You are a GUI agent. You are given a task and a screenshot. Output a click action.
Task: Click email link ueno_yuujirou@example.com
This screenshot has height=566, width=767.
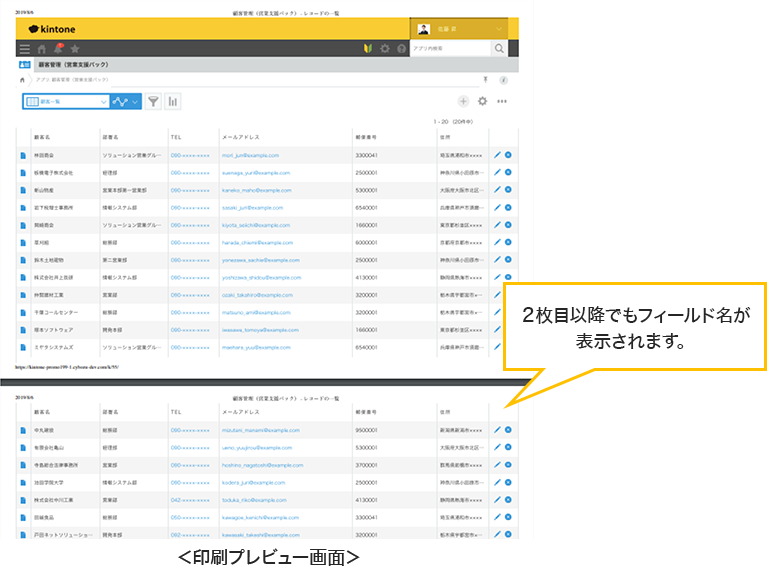(257, 448)
